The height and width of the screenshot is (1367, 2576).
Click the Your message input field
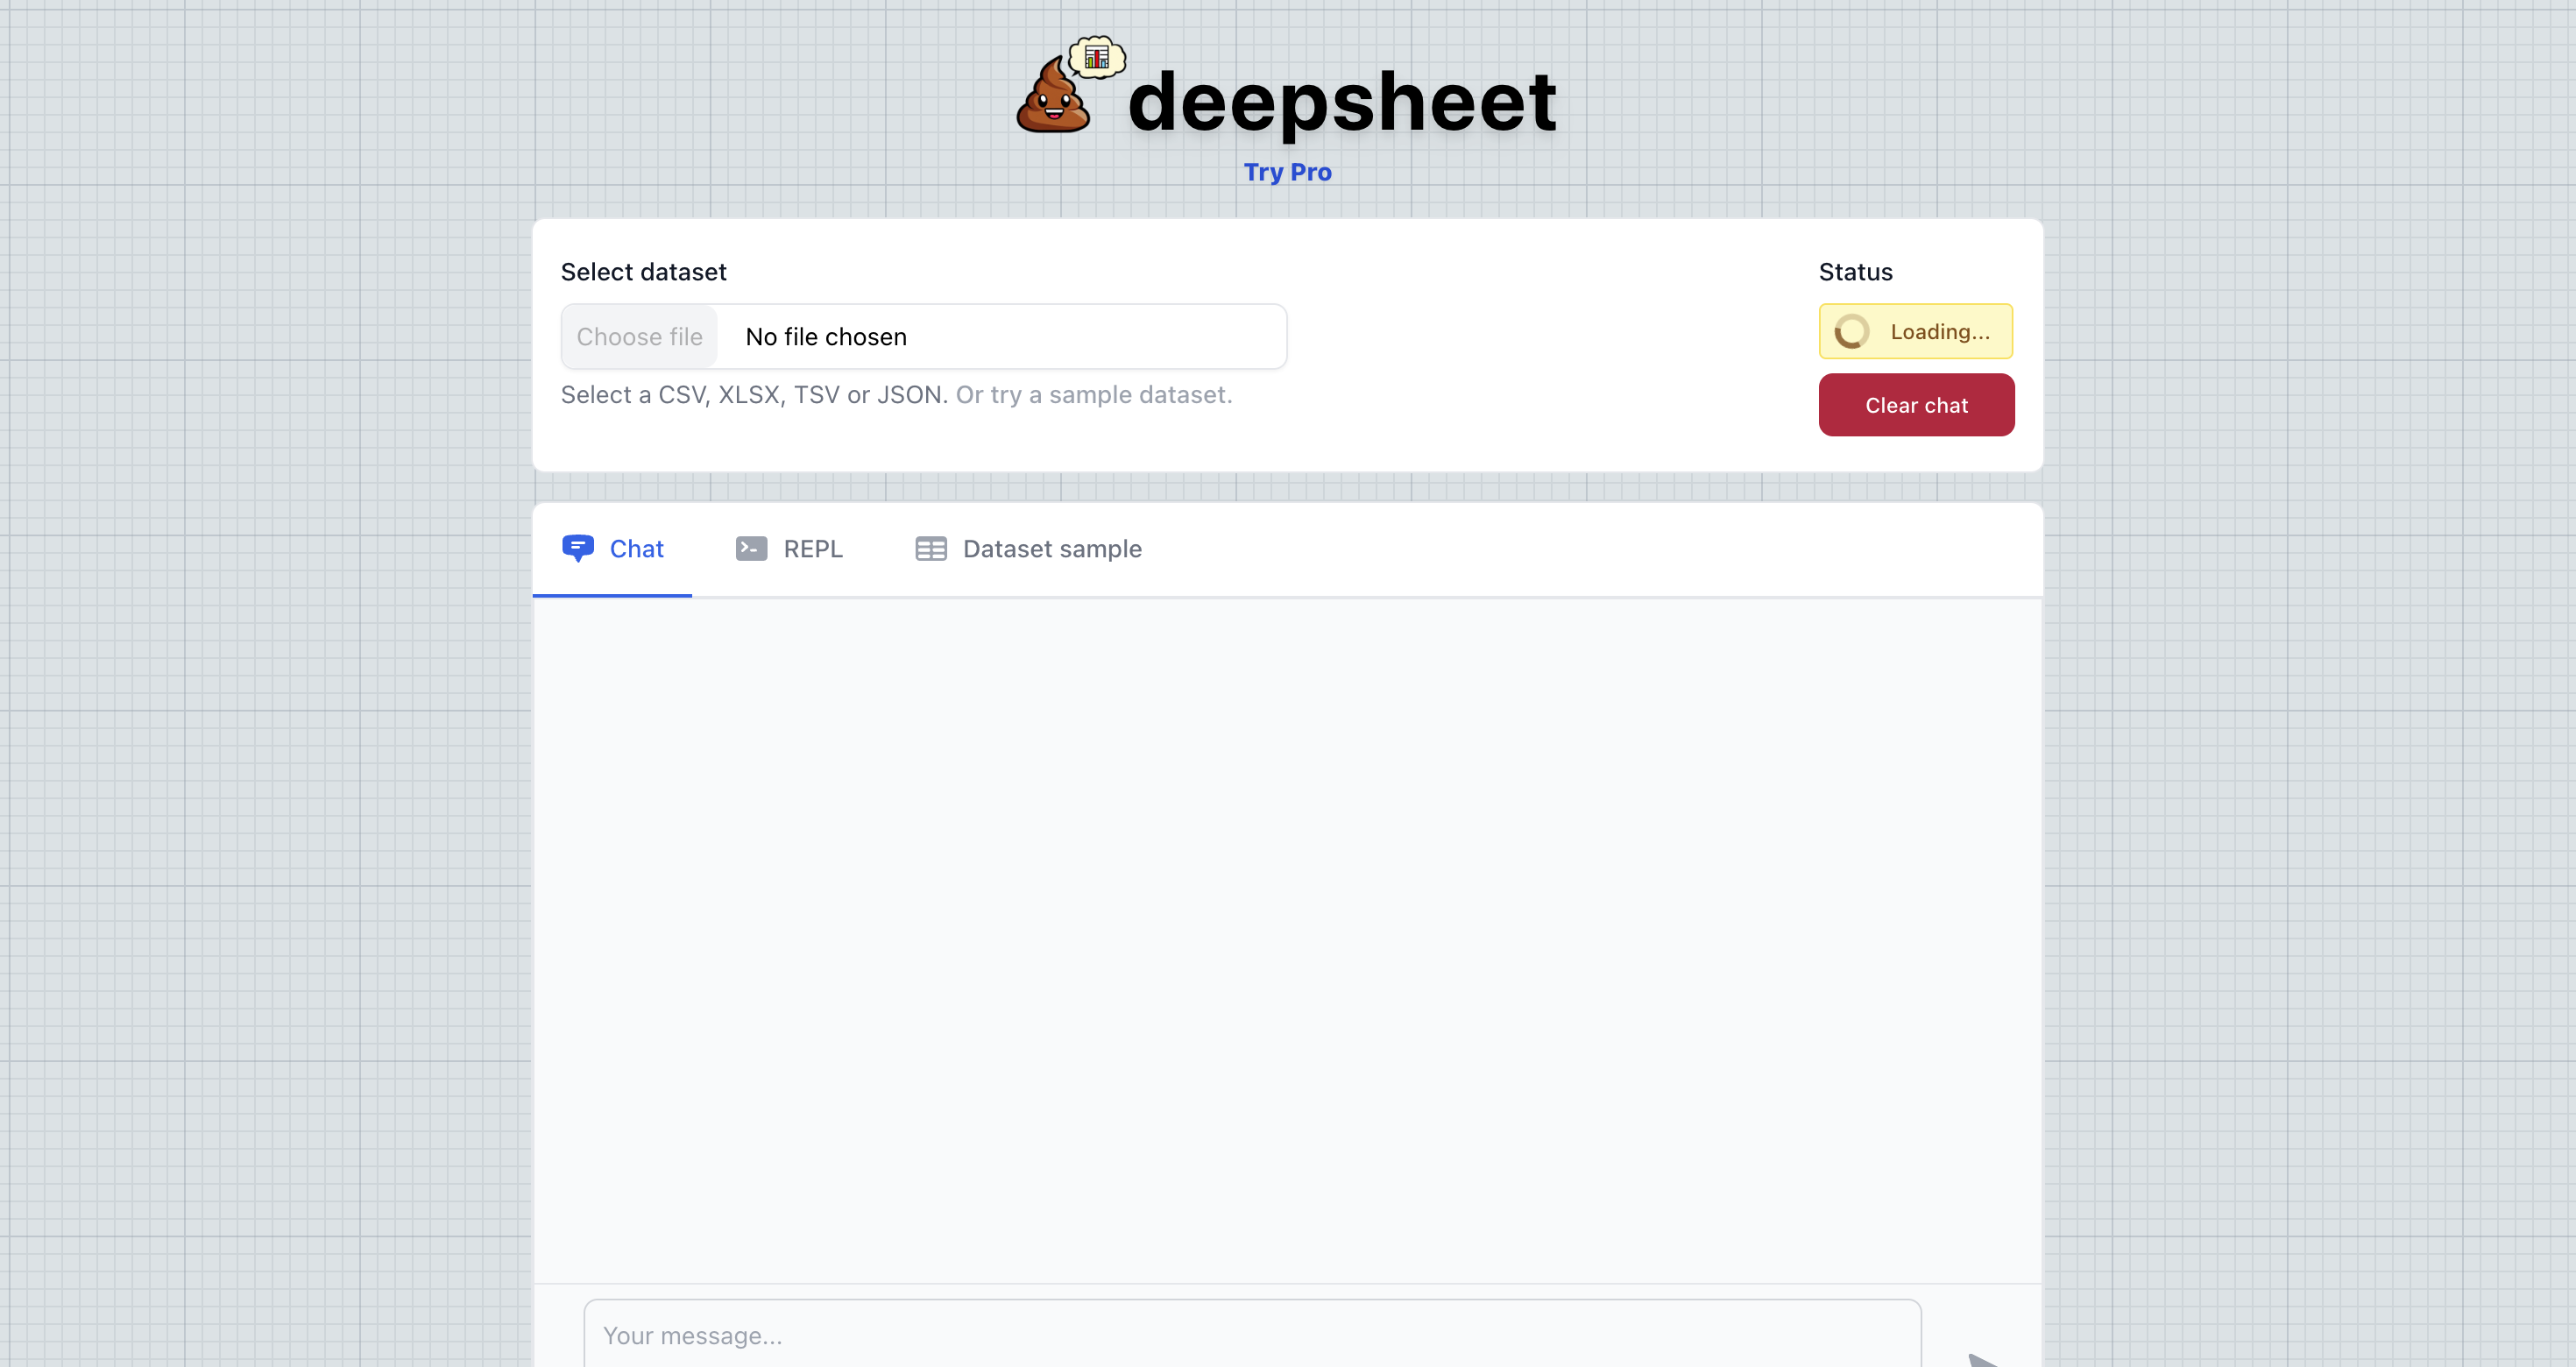tap(1252, 1334)
